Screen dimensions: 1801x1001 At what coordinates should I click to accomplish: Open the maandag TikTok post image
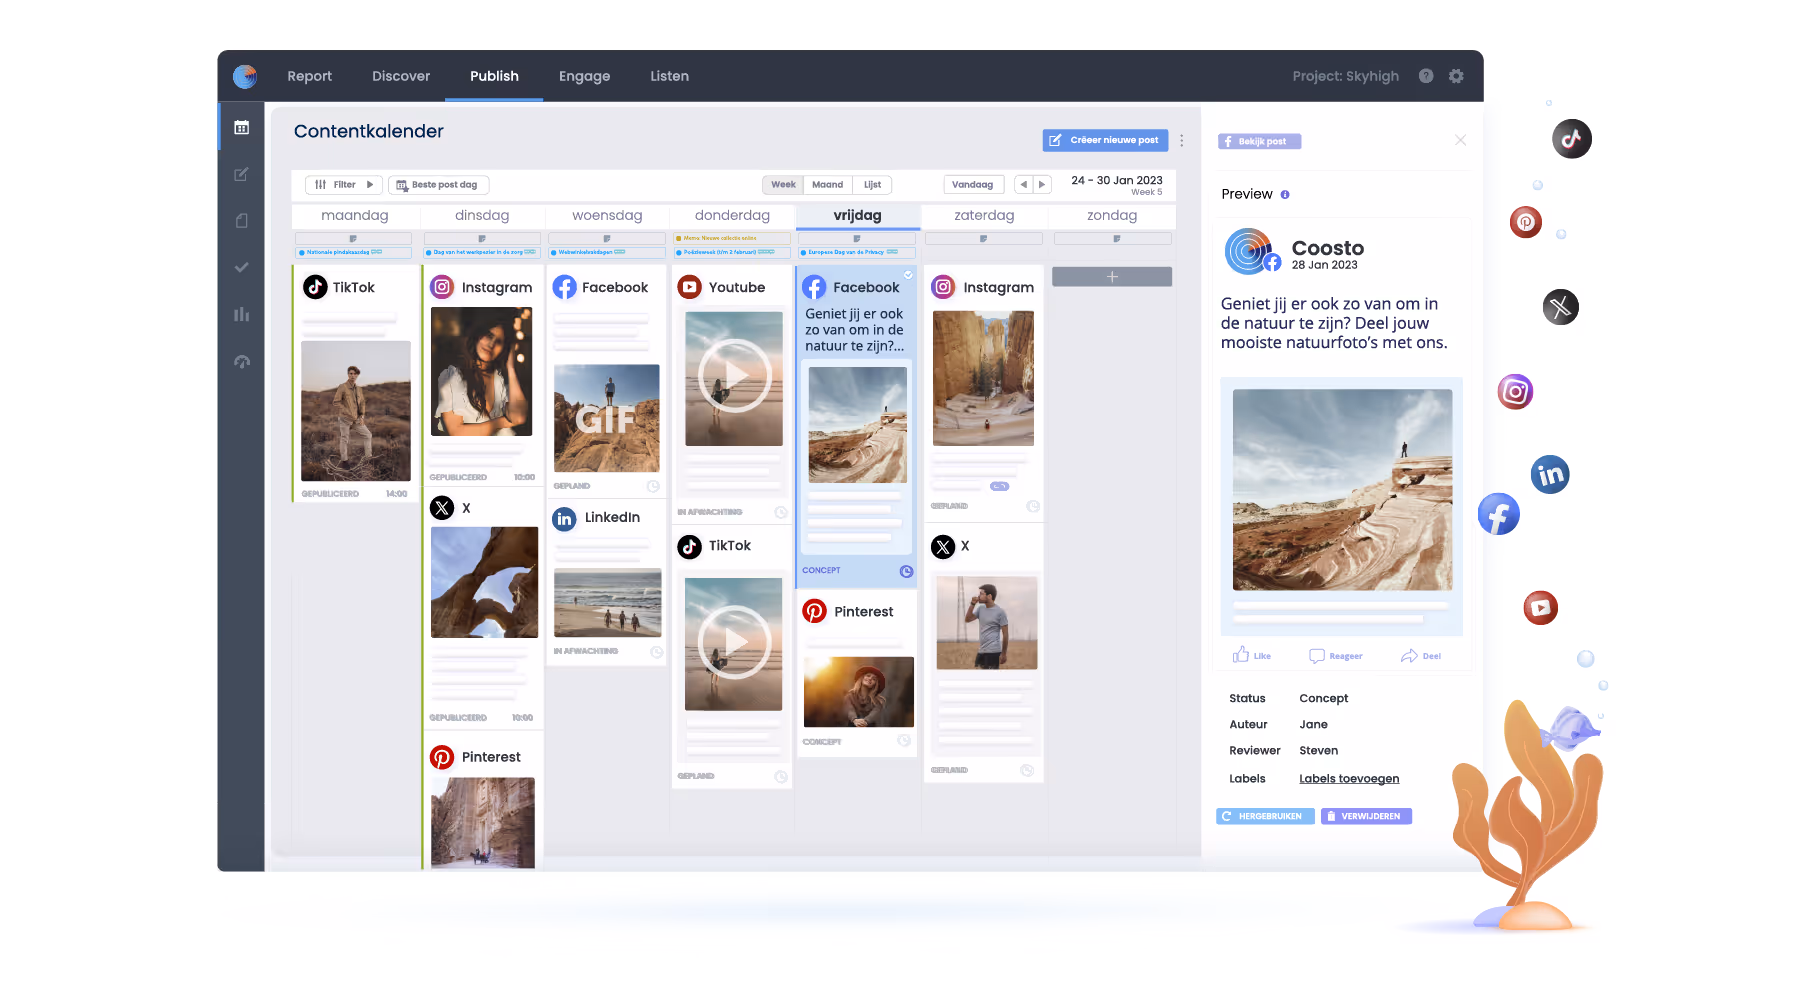coord(356,411)
